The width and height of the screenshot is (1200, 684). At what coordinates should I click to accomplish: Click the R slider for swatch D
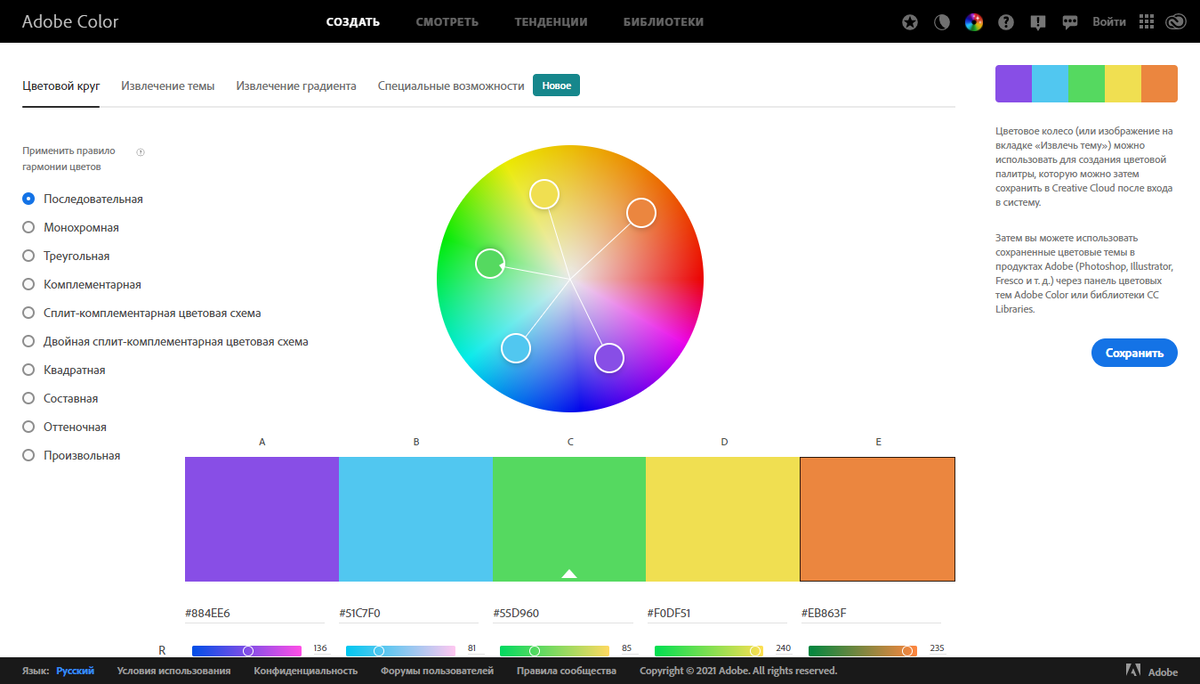709,651
